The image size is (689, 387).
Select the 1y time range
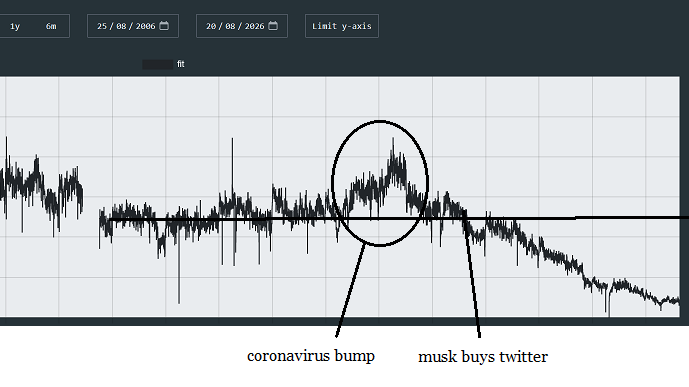[15, 26]
